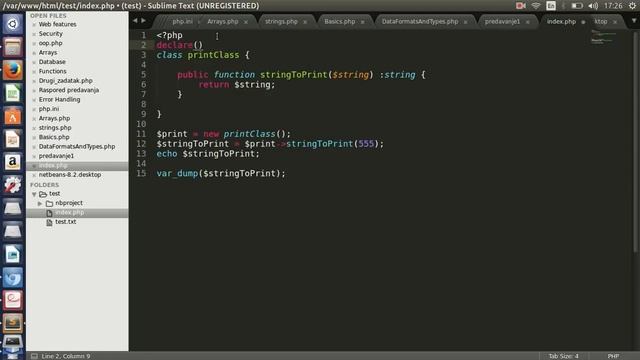Close the strings.php tab
The image size is (640, 360).
305,22
